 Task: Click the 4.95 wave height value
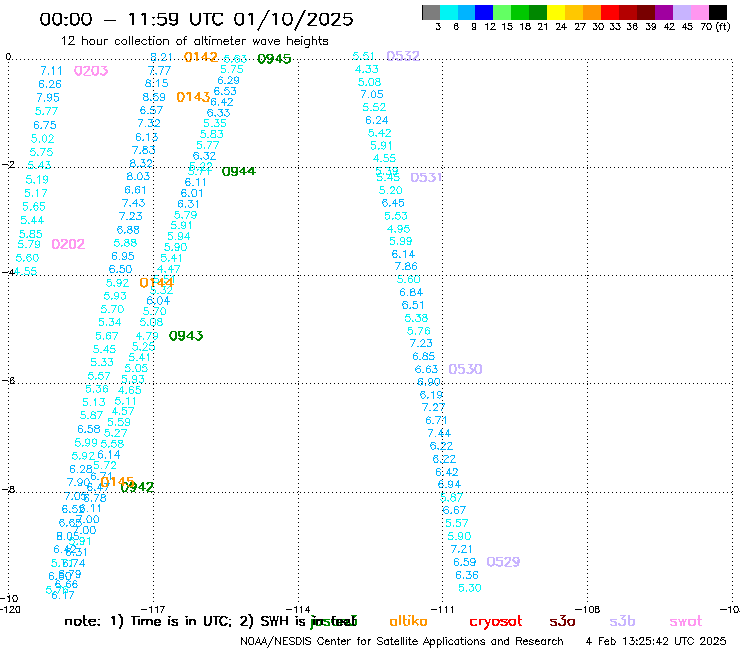(399, 229)
